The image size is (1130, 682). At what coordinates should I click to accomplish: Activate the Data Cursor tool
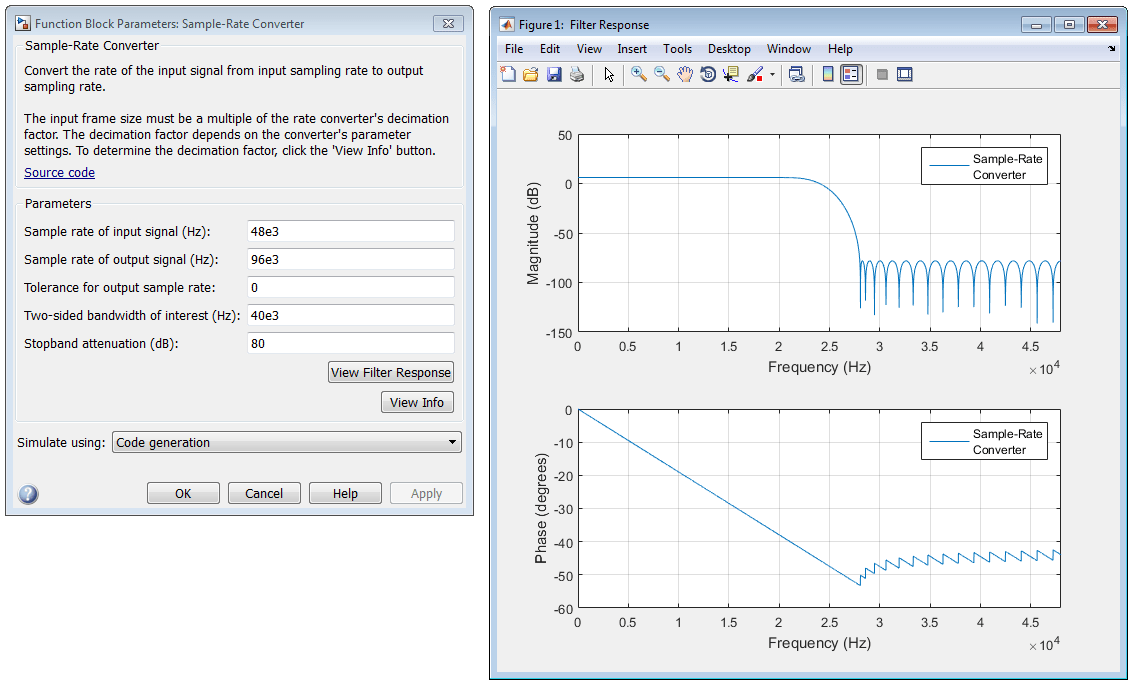click(731, 74)
